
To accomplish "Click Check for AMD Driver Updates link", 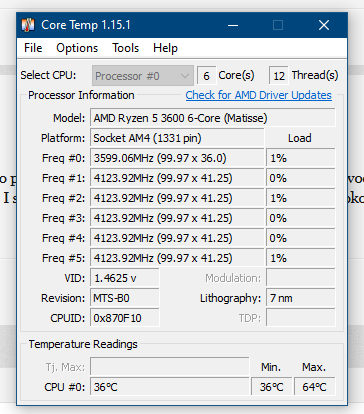I will click(258, 95).
